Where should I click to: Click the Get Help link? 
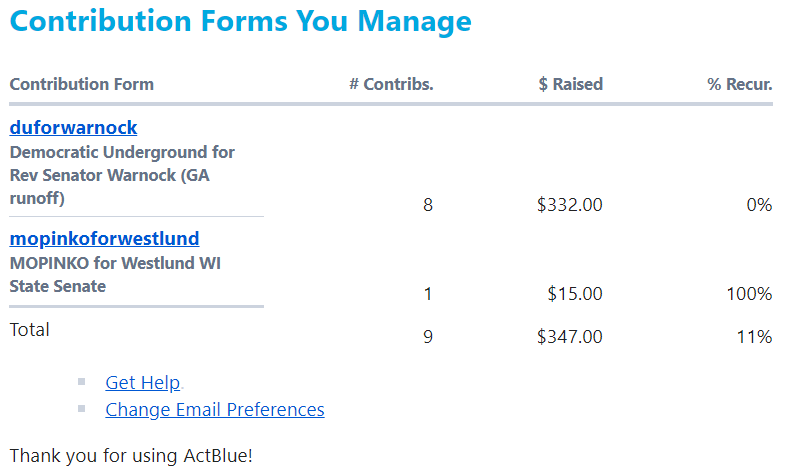[143, 383]
